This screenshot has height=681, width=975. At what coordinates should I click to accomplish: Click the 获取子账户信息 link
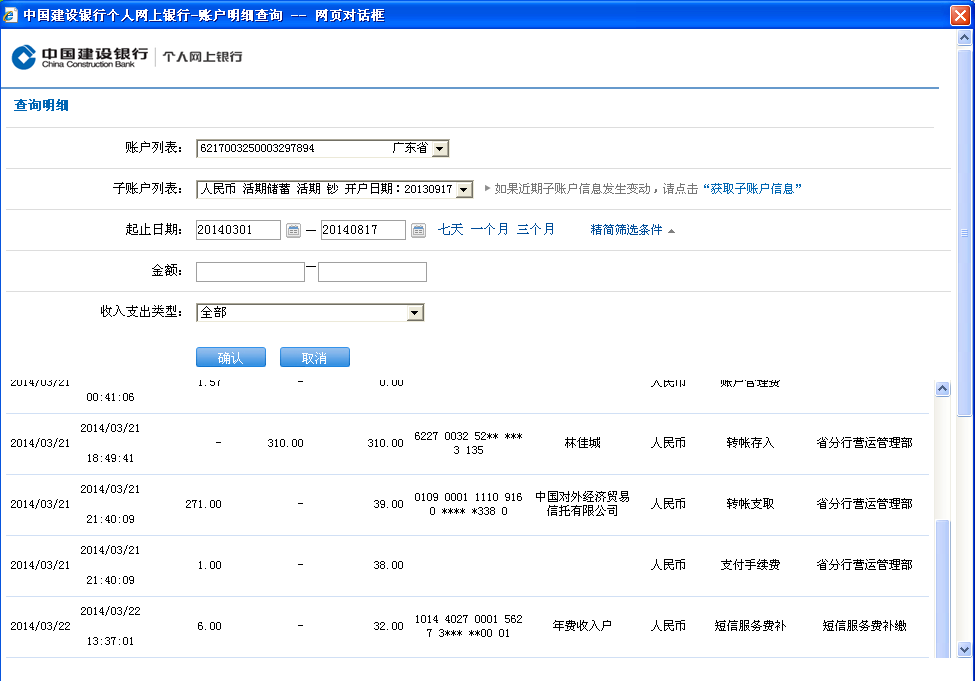click(x=752, y=189)
